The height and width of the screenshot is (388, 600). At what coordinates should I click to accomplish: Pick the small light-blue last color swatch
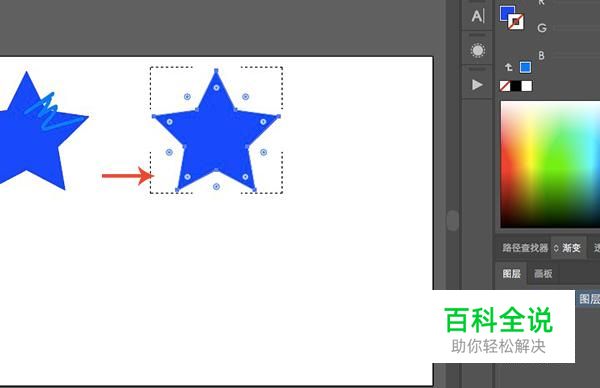pos(525,67)
